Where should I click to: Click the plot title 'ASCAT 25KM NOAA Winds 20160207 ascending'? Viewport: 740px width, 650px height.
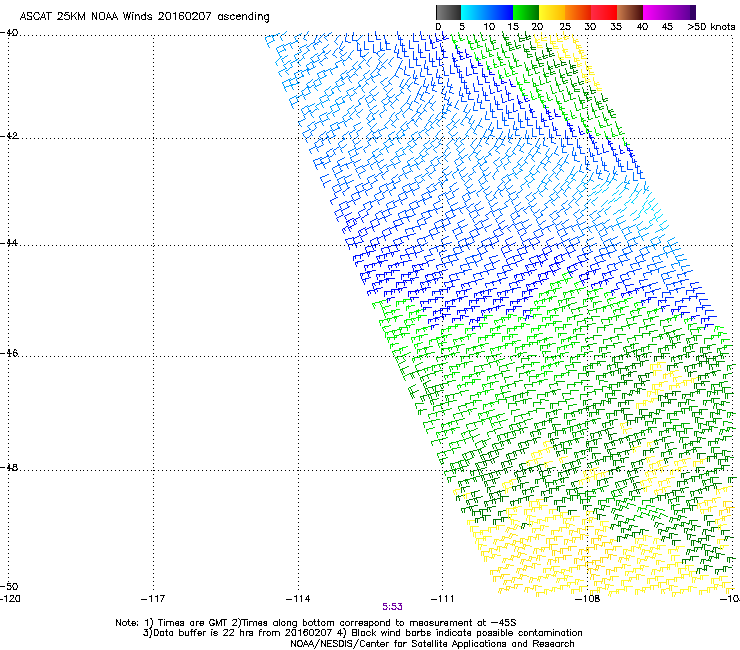144,17
